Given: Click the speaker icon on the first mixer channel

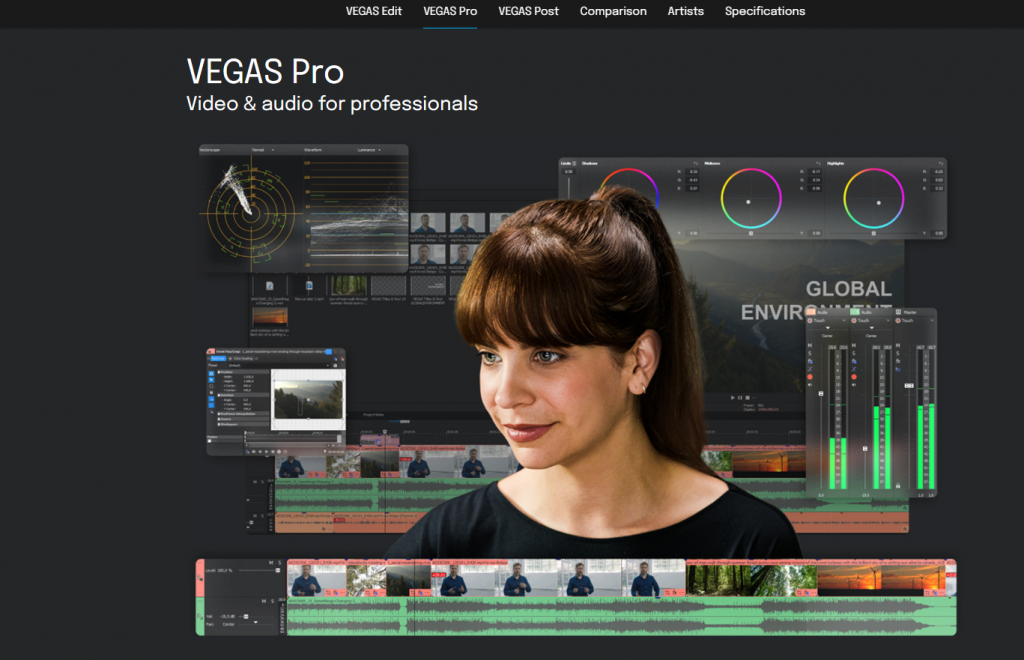Looking at the screenshot, I should 809,385.
